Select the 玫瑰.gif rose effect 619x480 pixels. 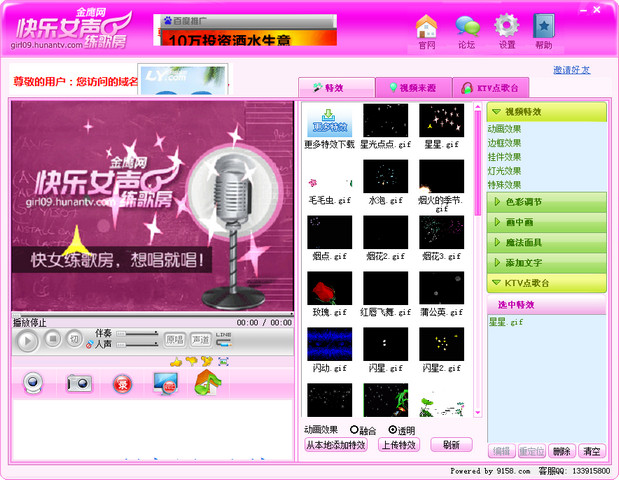coord(329,288)
